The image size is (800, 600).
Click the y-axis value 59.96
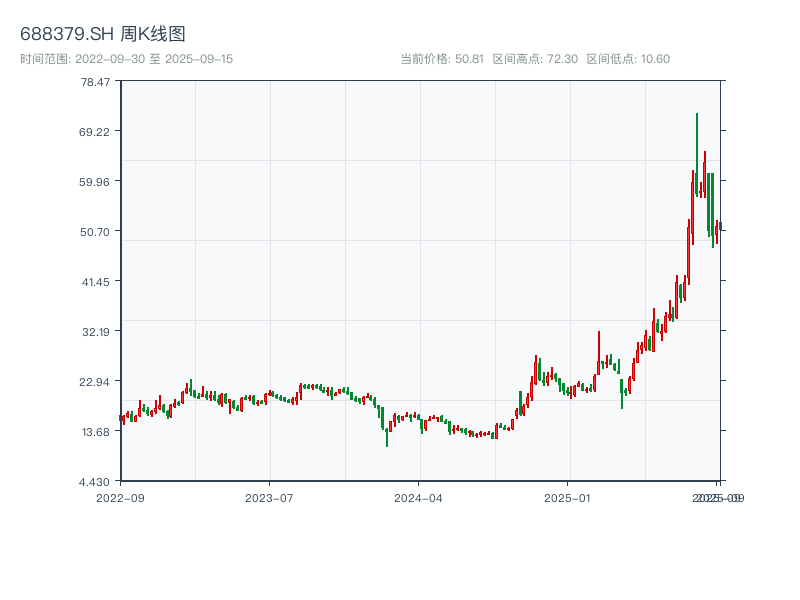(x=94, y=182)
